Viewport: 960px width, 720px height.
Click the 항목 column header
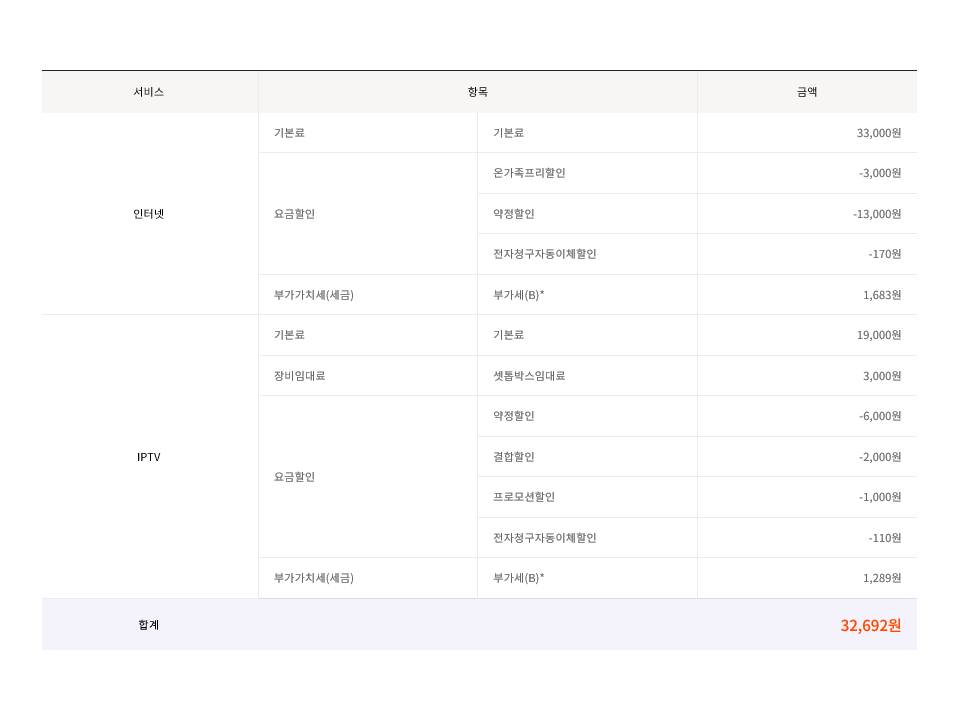tap(477, 92)
